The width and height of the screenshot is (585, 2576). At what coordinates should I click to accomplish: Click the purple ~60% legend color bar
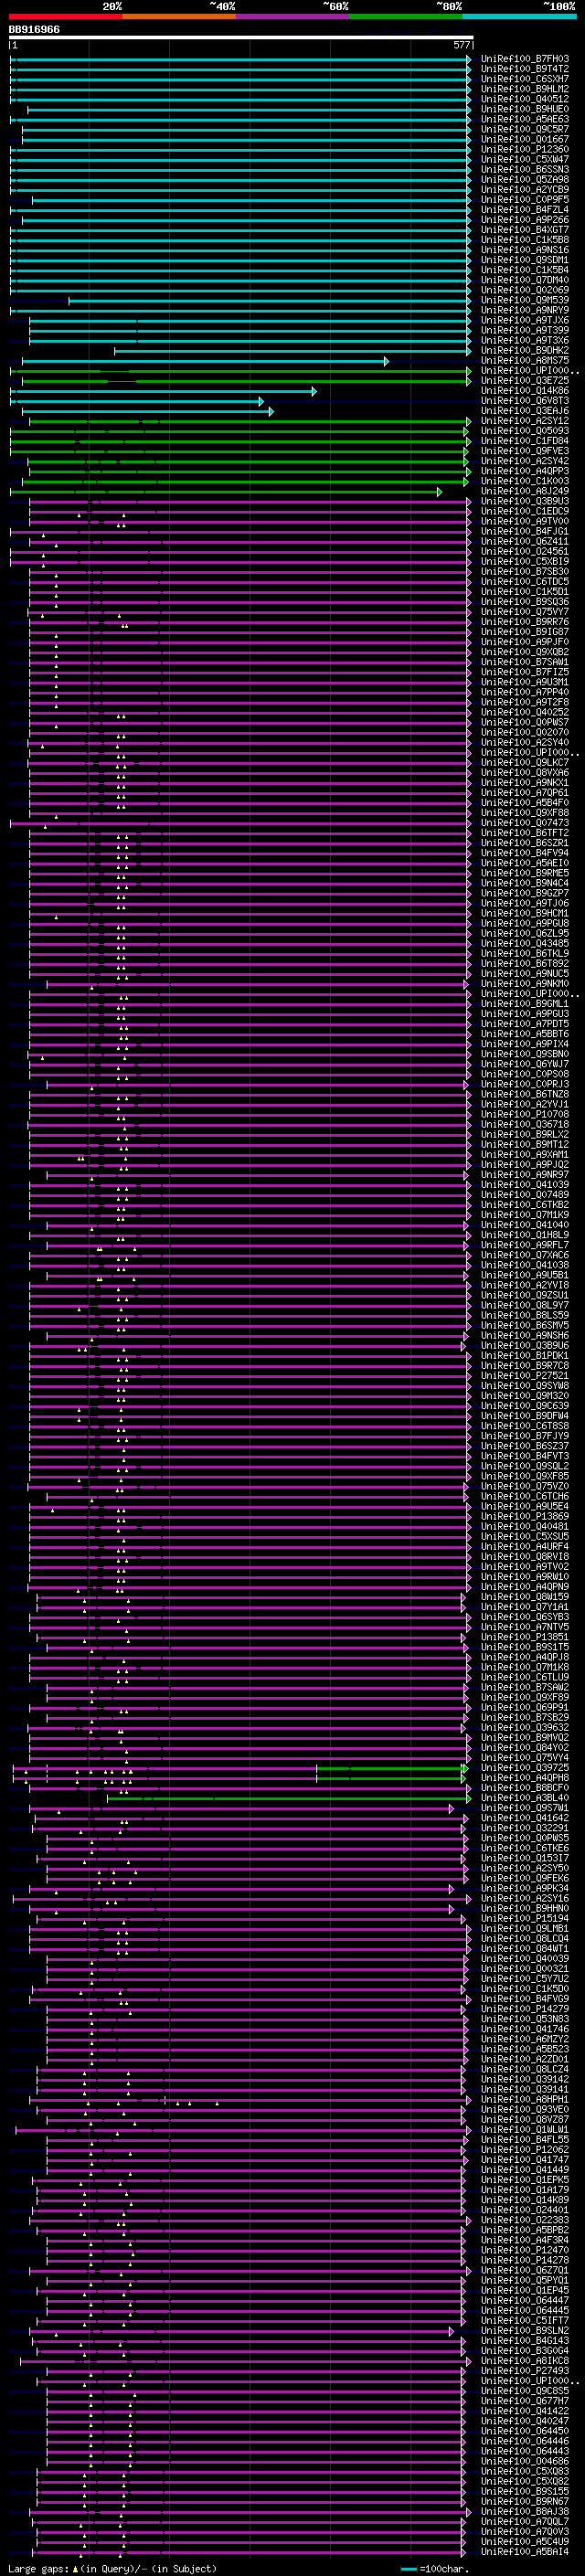point(293,16)
